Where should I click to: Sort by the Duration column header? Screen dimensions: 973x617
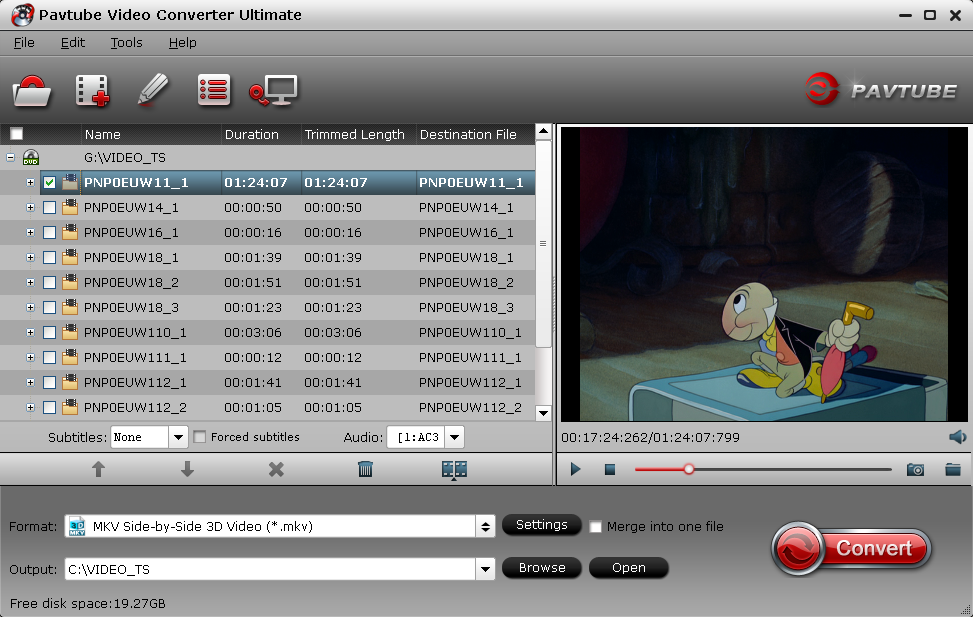click(x=261, y=134)
